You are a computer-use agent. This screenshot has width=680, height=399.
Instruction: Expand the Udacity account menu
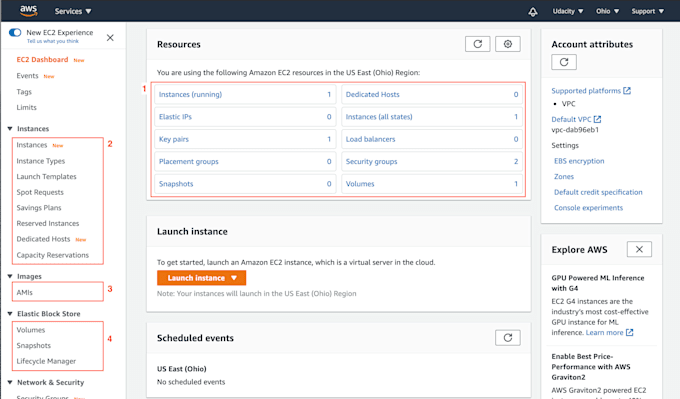[568, 11]
